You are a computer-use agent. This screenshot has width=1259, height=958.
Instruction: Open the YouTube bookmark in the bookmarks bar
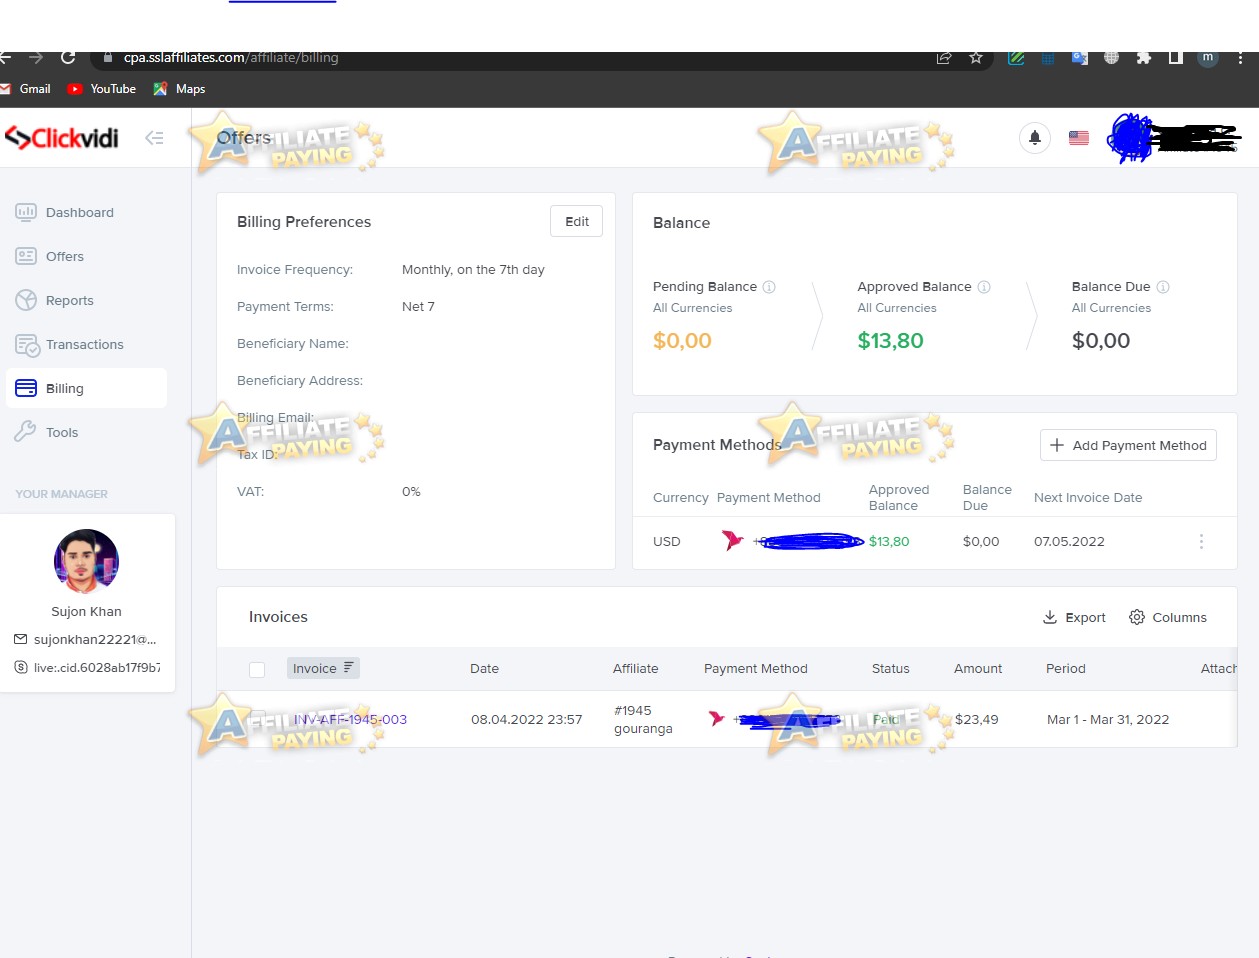point(101,88)
